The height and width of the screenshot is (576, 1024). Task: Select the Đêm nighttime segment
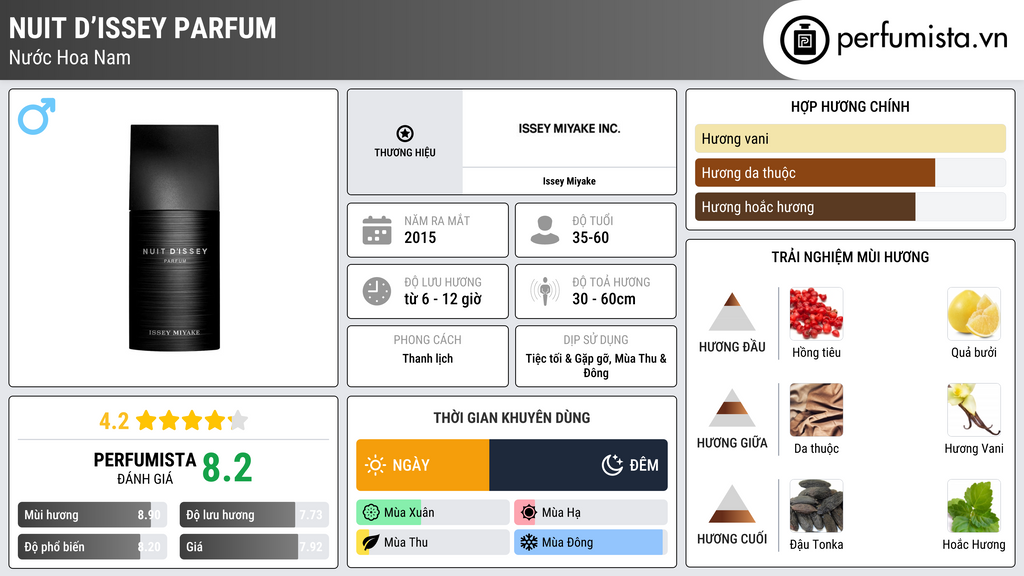tap(578, 465)
